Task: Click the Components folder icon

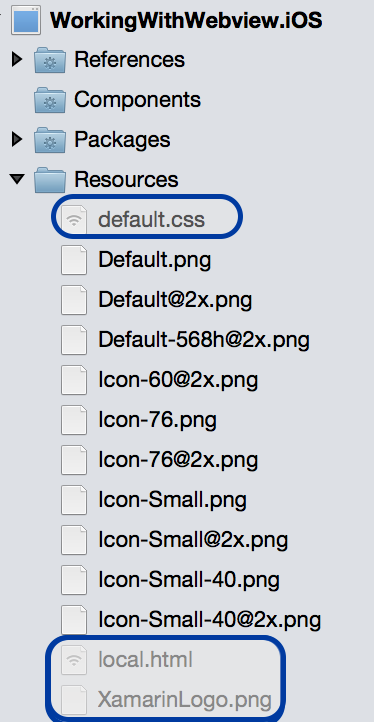Action: tap(50, 100)
